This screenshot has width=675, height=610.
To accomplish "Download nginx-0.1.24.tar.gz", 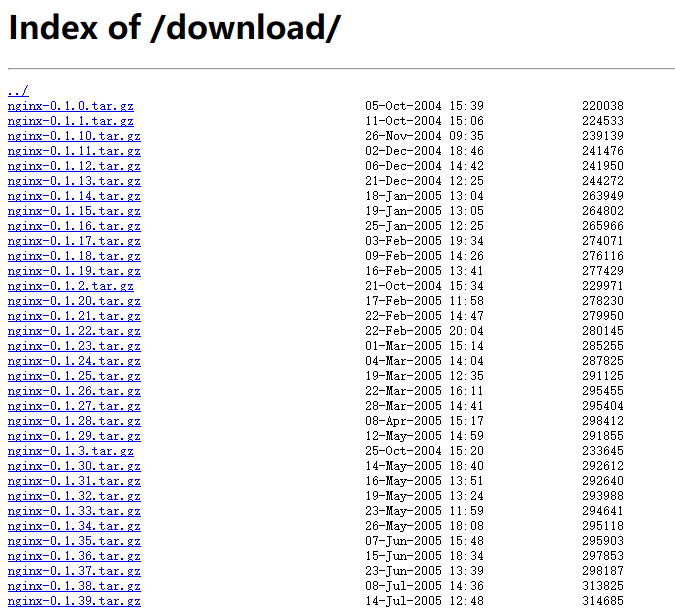I will pyautogui.click(x=74, y=361).
